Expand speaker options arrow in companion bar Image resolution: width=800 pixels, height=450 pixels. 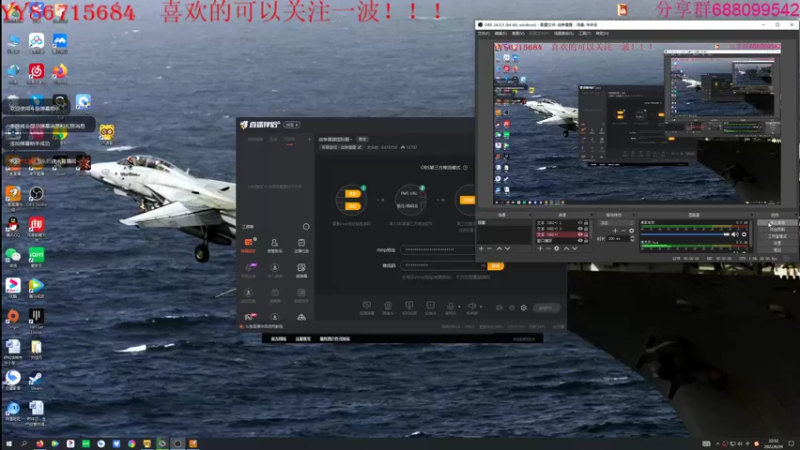click(481, 307)
